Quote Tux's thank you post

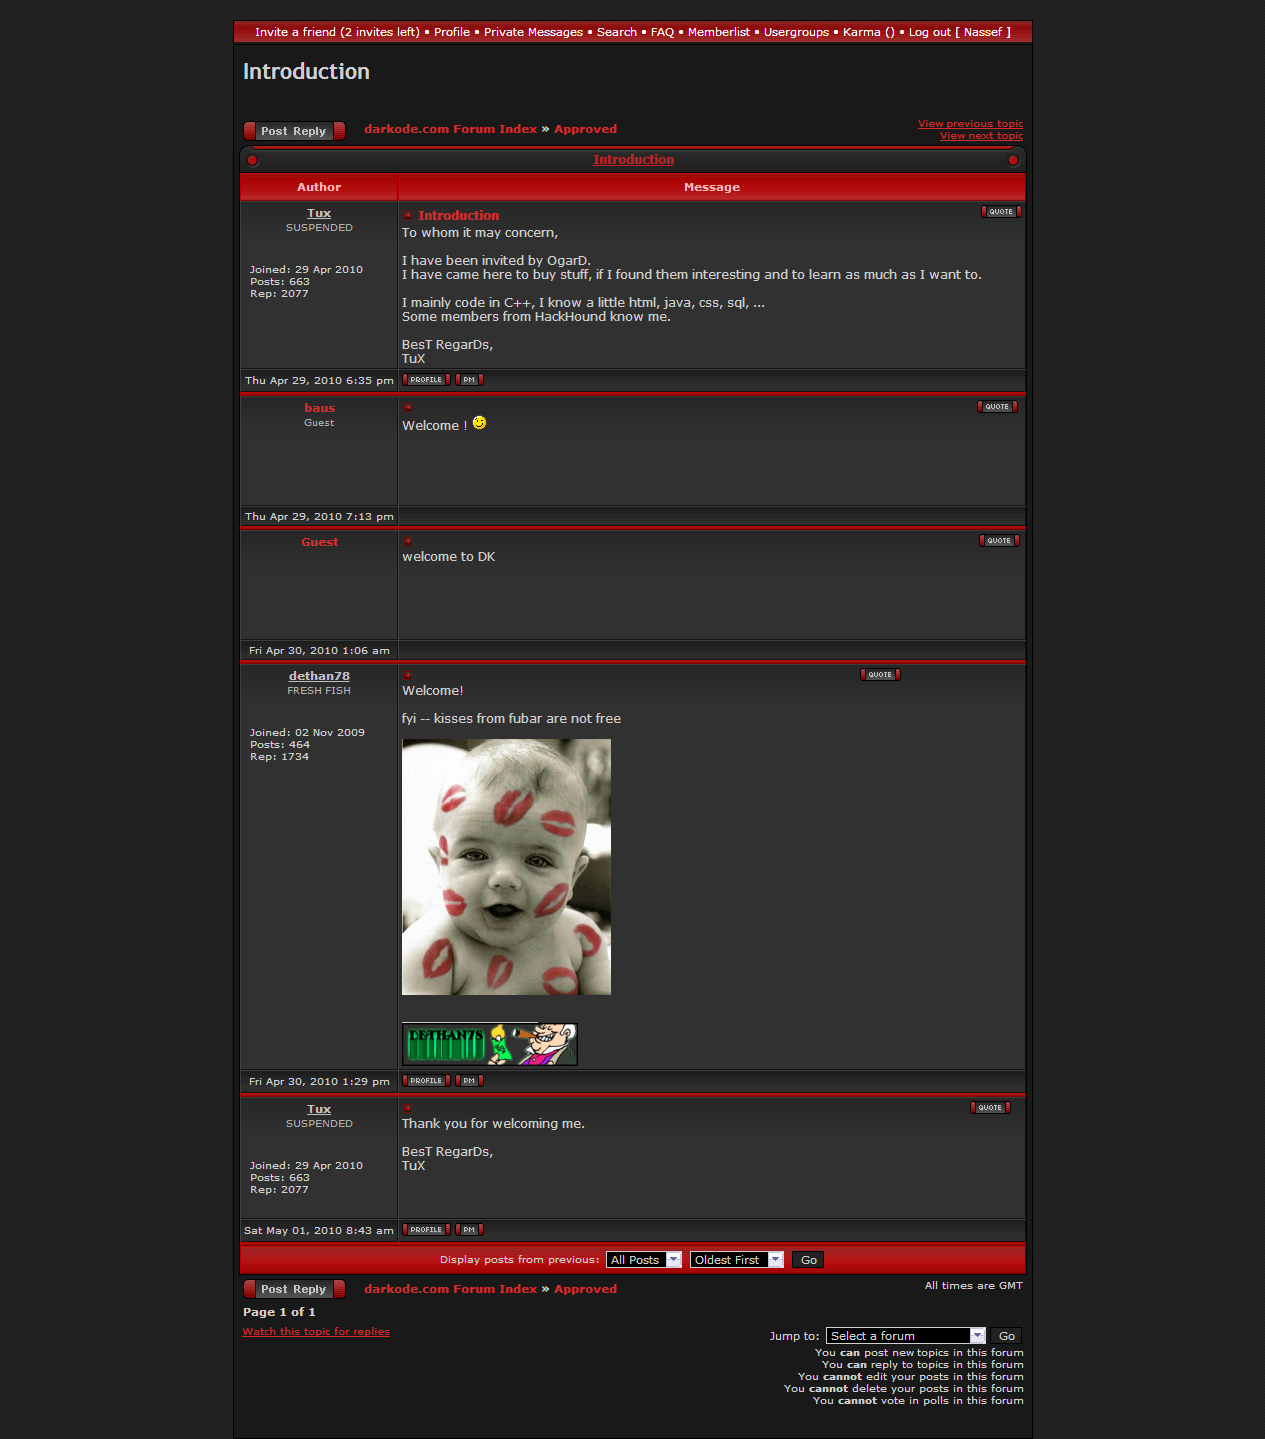990,1108
